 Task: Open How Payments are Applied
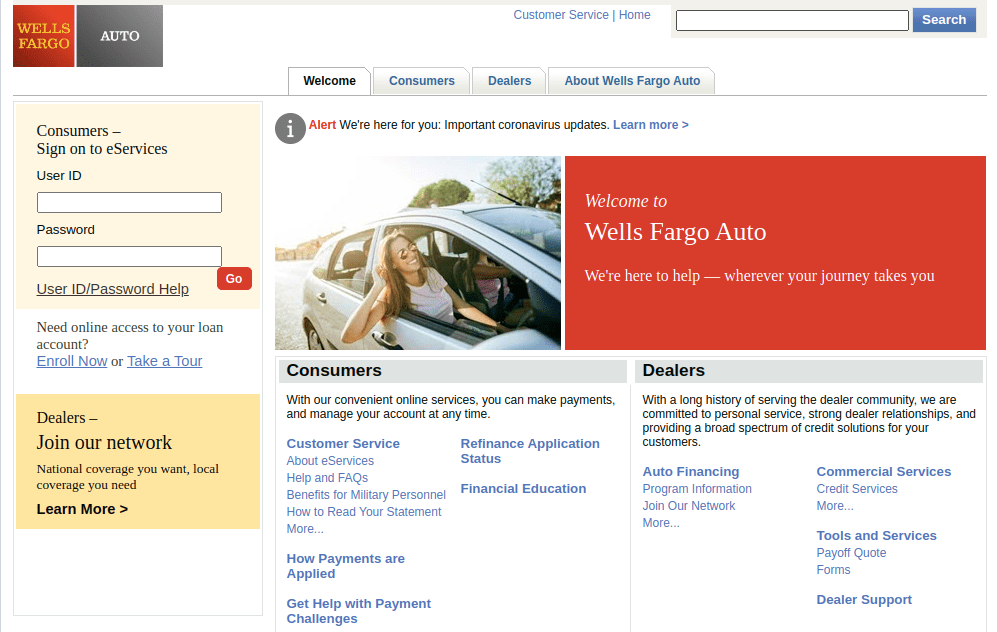click(345, 566)
